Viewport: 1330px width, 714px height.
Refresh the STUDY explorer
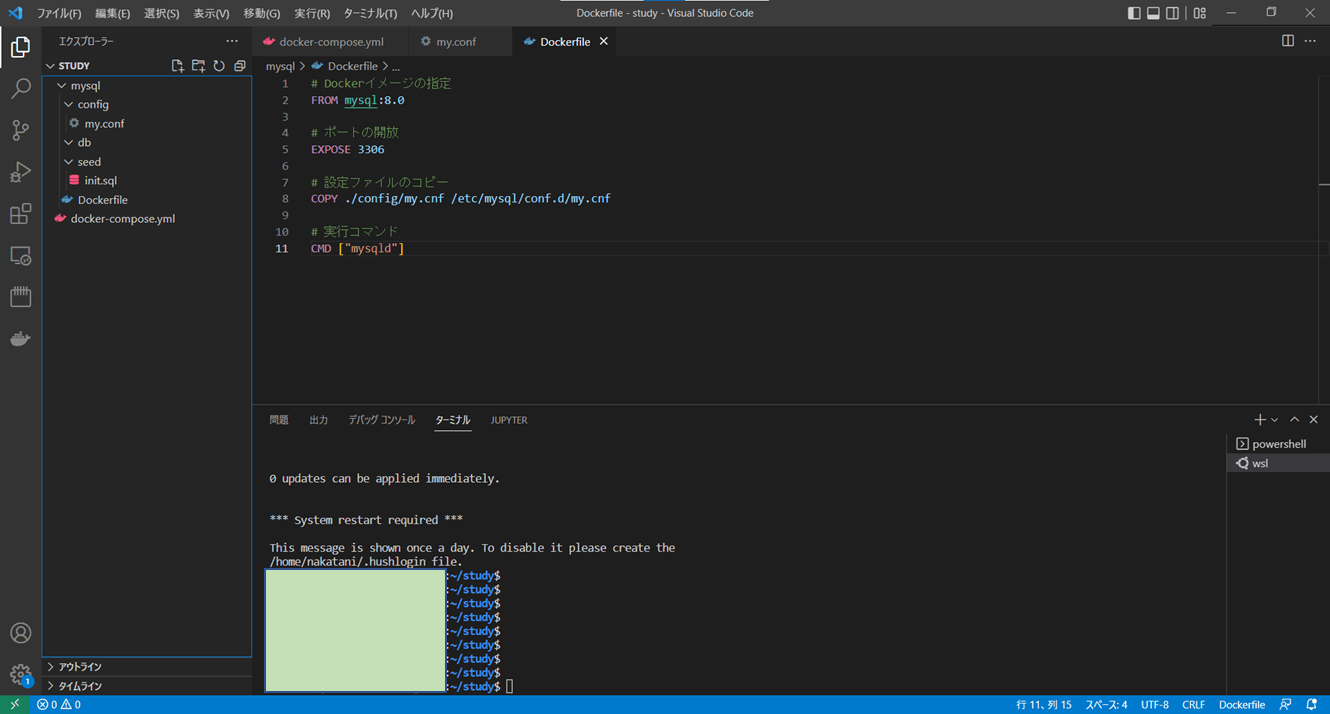coord(219,65)
